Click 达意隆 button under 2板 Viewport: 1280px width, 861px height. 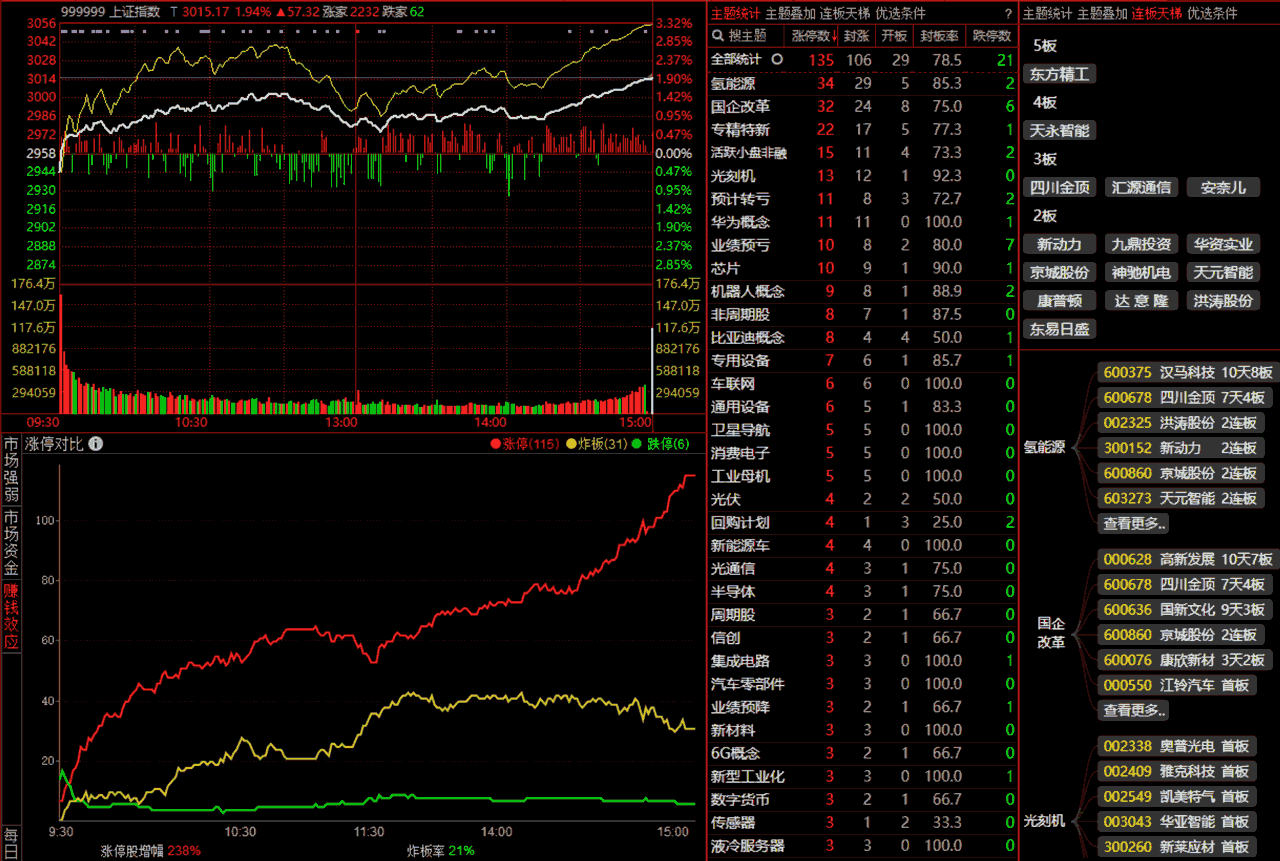click(1141, 300)
